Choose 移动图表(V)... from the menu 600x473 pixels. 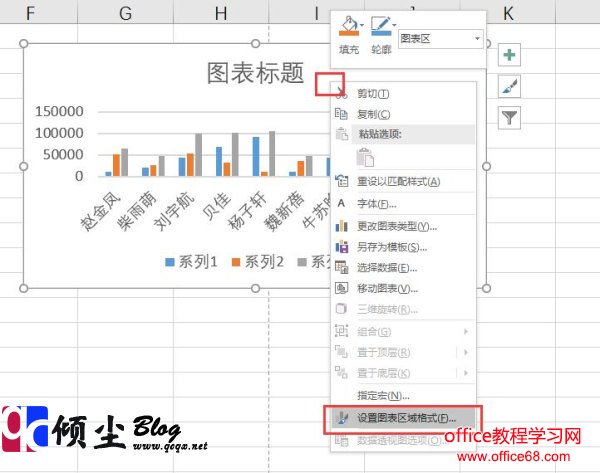click(x=403, y=288)
